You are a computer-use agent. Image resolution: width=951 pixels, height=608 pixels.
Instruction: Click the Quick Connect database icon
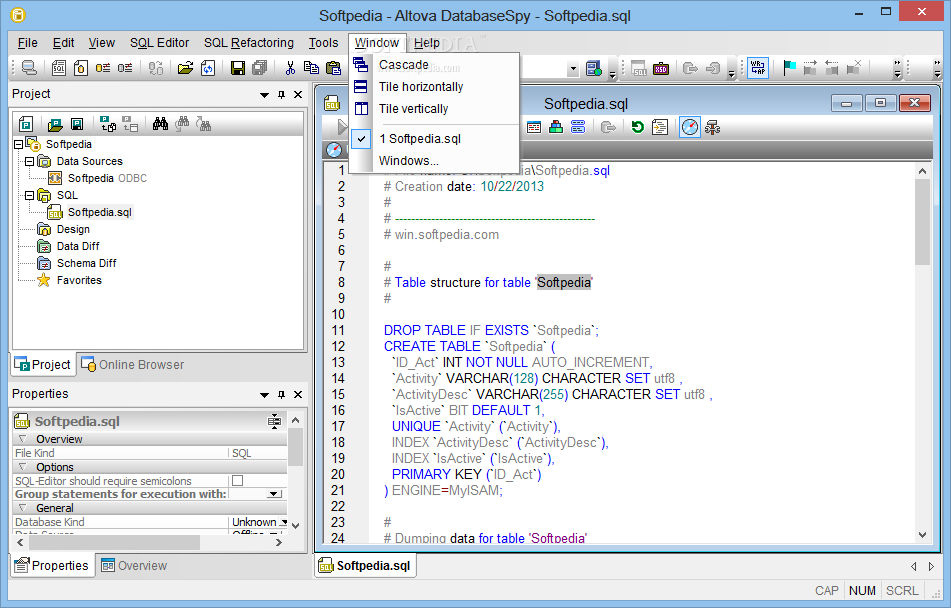coord(29,67)
